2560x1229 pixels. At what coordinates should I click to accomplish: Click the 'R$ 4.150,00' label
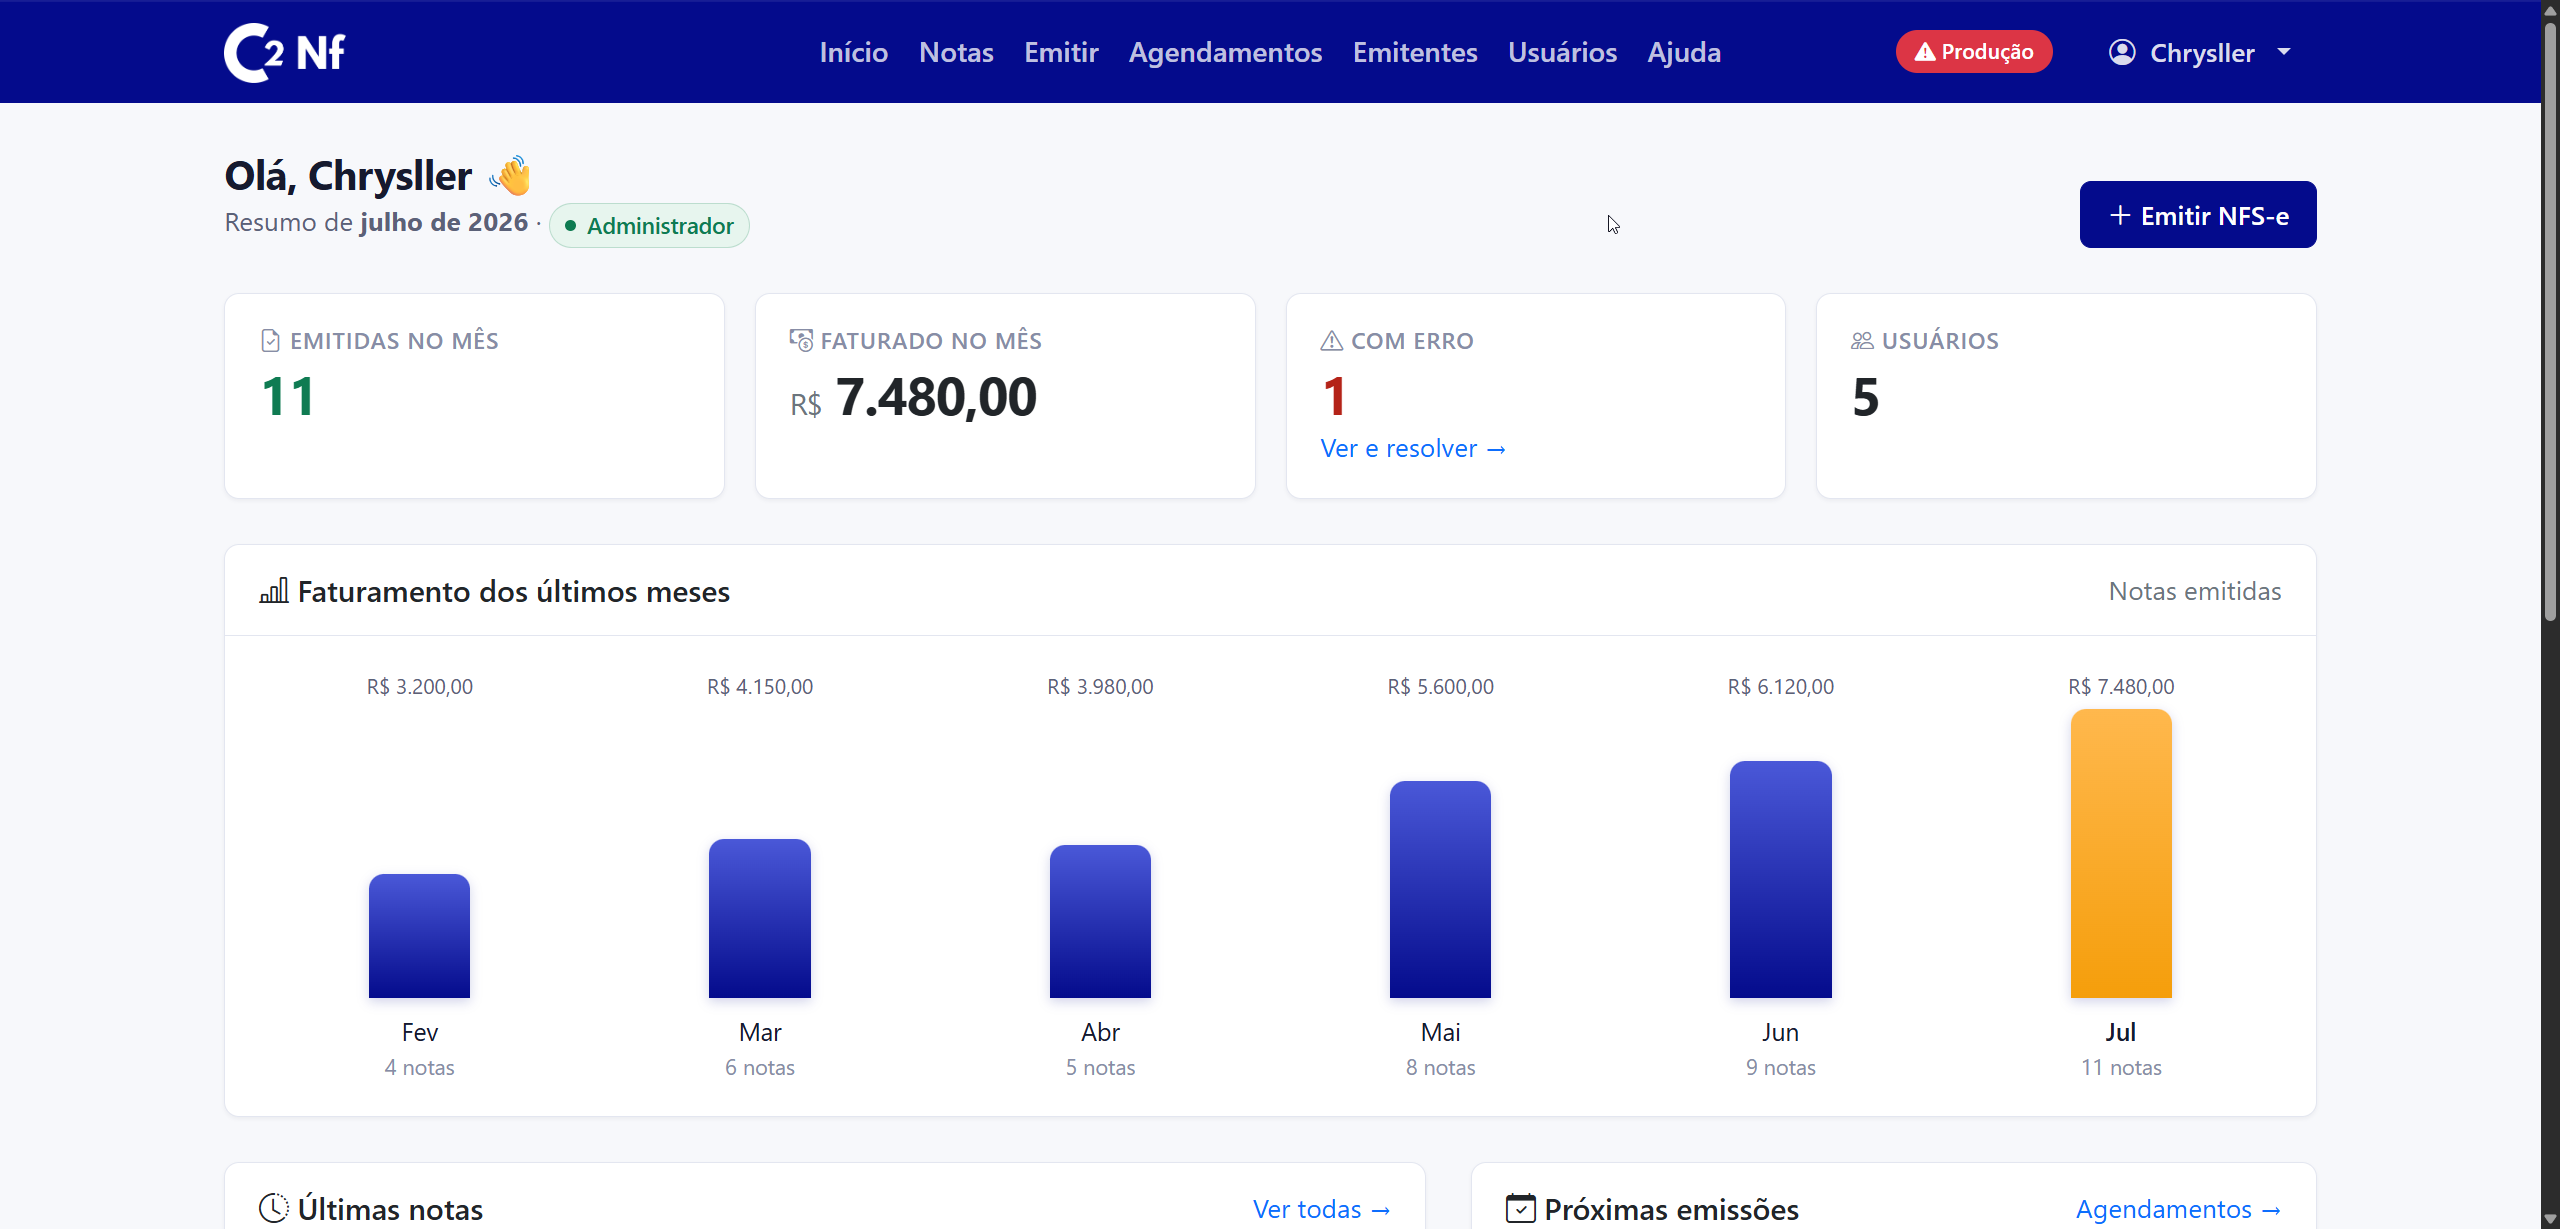(x=760, y=686)
